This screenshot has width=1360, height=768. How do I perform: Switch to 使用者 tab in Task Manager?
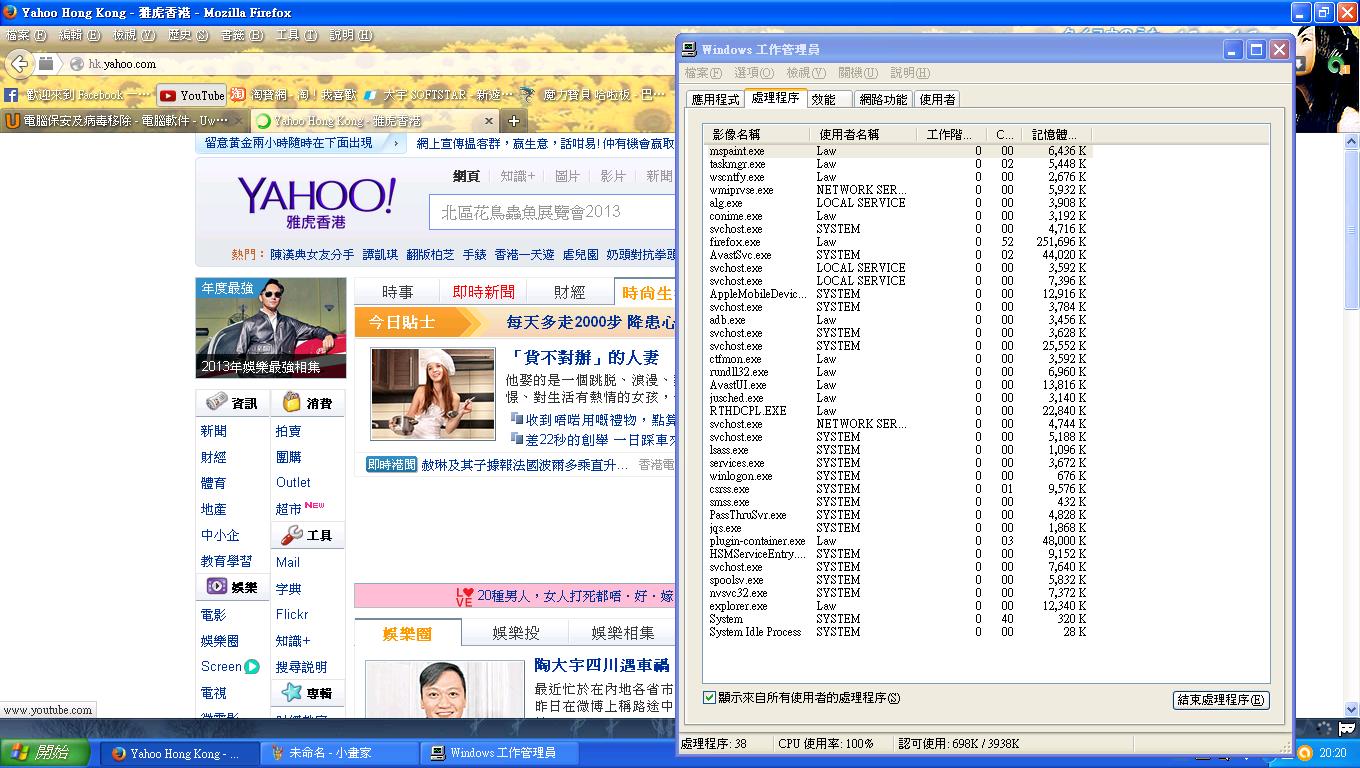[x=937, y=99]
